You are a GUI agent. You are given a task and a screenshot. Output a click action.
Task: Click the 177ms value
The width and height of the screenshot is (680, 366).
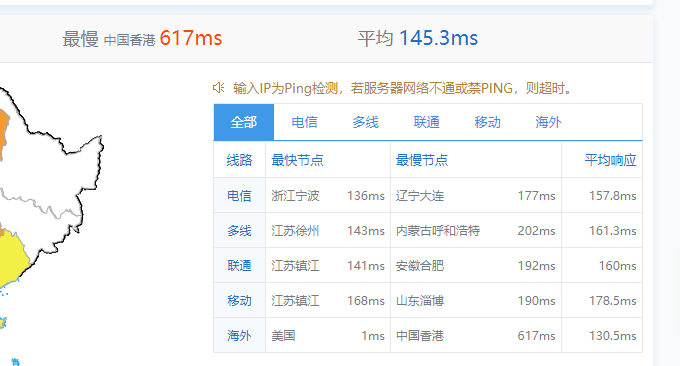[536, 196]
